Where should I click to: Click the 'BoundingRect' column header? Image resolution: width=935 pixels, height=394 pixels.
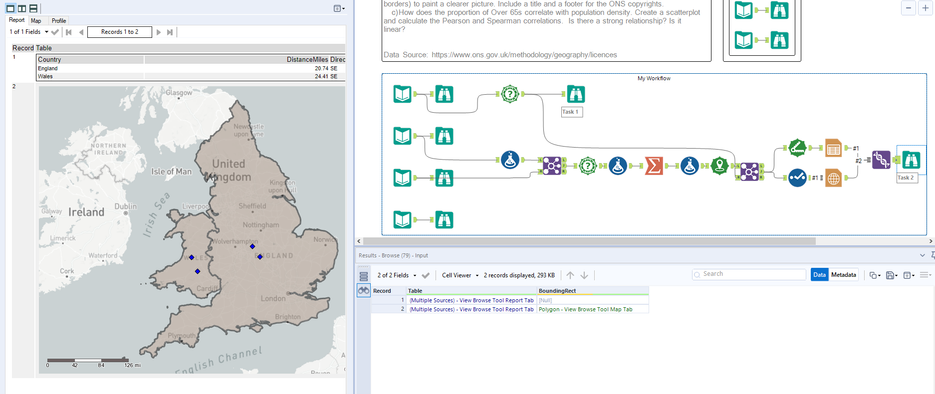click(592, 291)
